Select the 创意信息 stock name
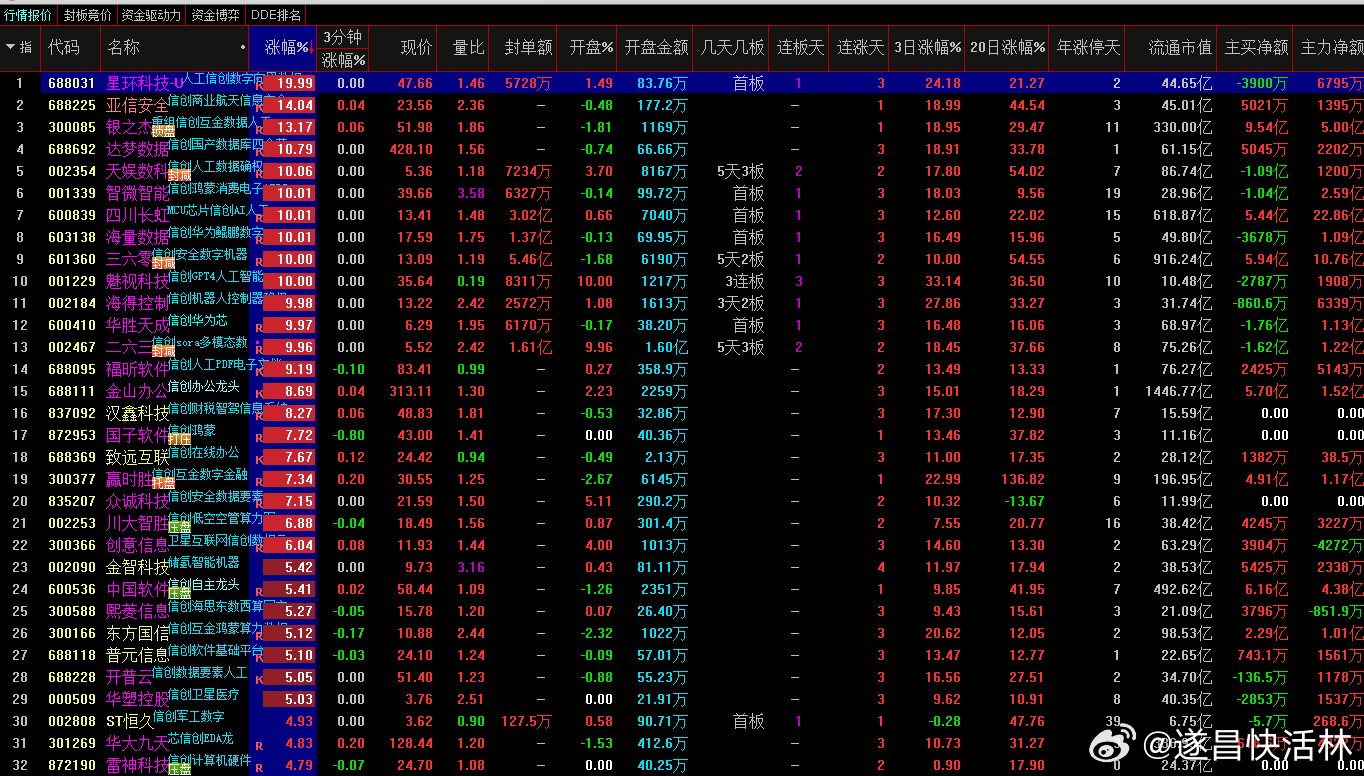Image resolution: width=1364 pixels, height=776 pixels. point(138,545)
